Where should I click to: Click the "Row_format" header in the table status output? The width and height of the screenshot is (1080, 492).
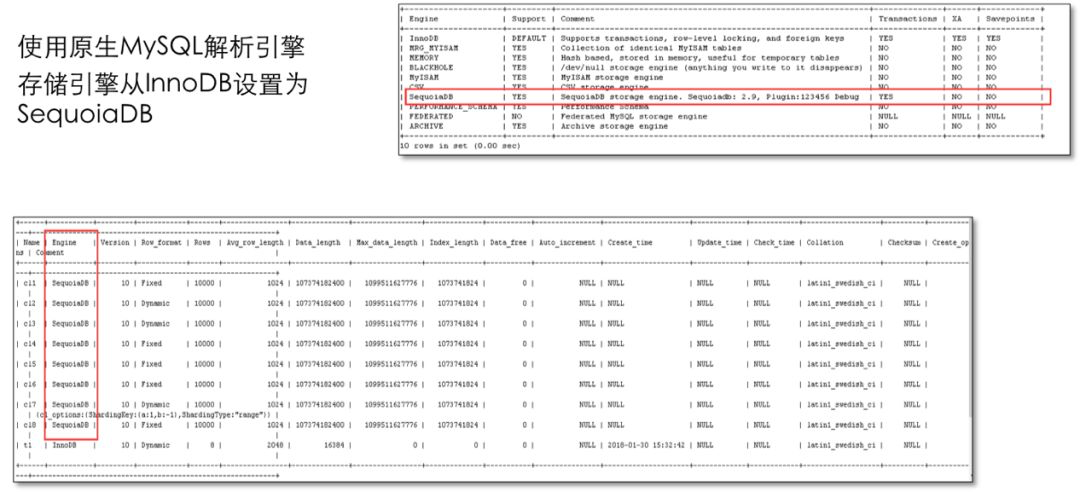161,243
